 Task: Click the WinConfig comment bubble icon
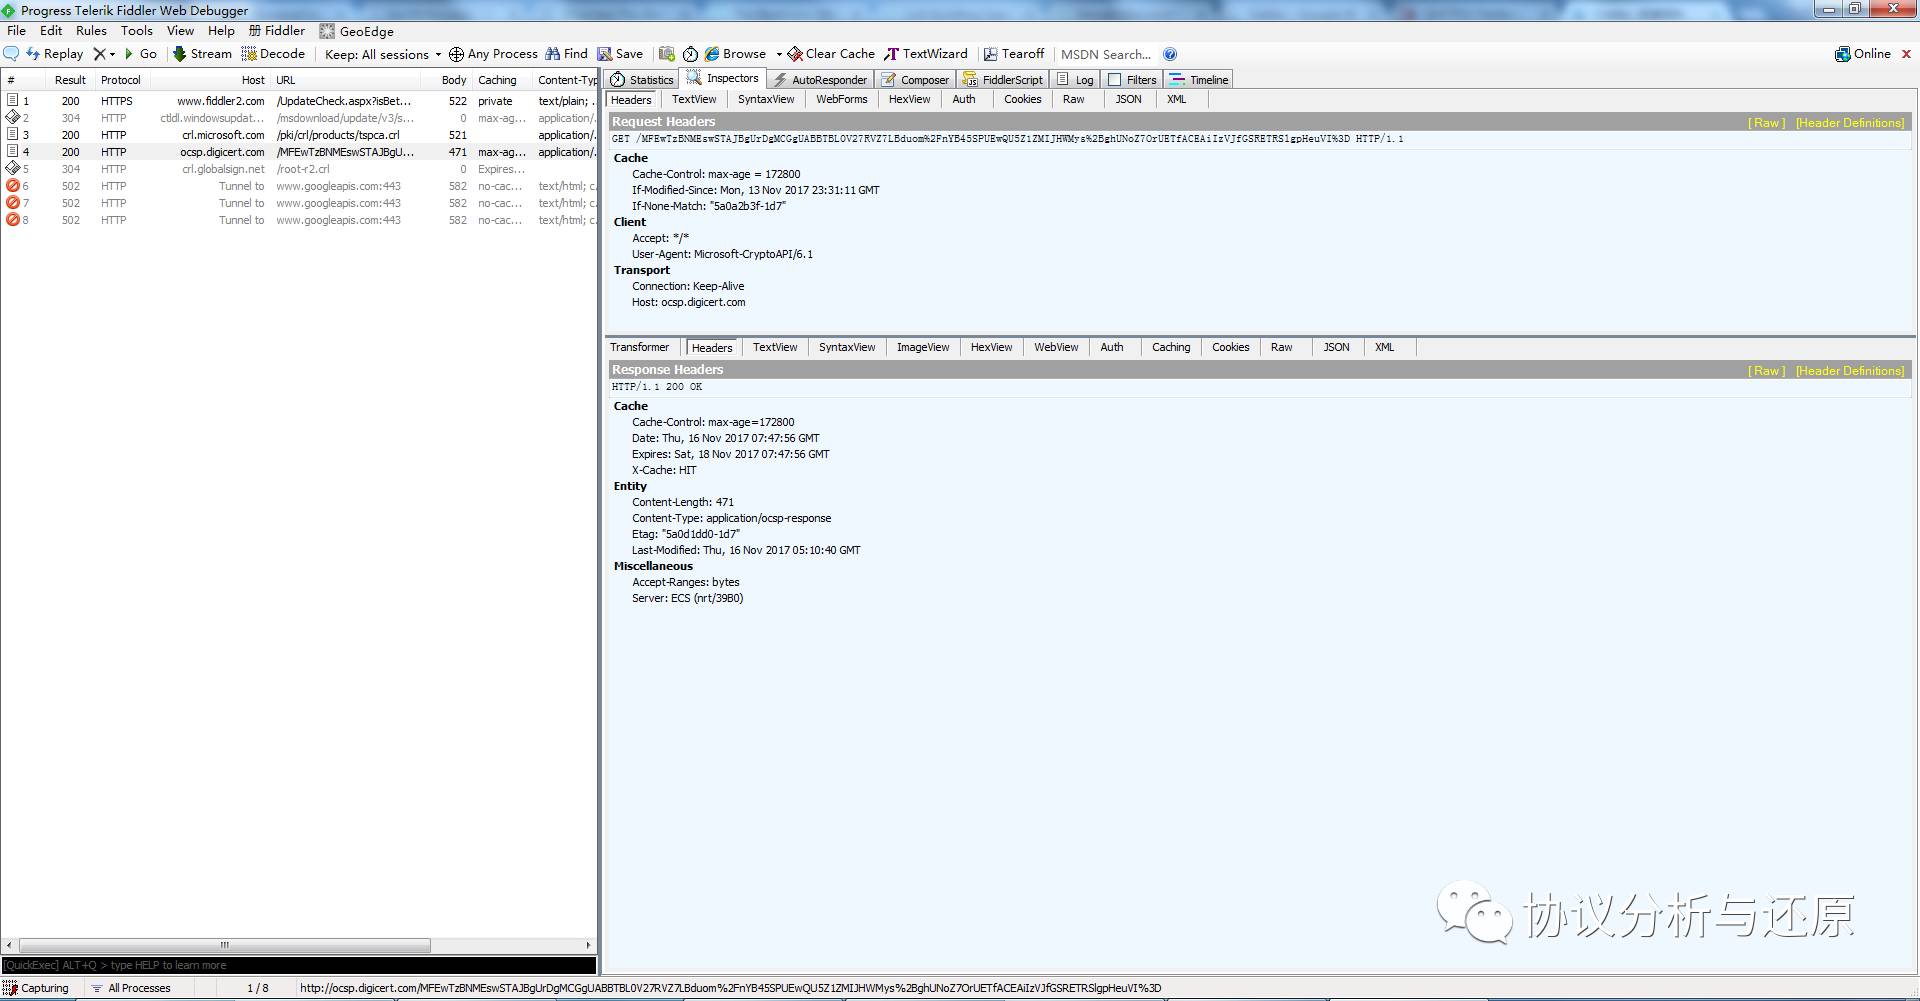11,54
